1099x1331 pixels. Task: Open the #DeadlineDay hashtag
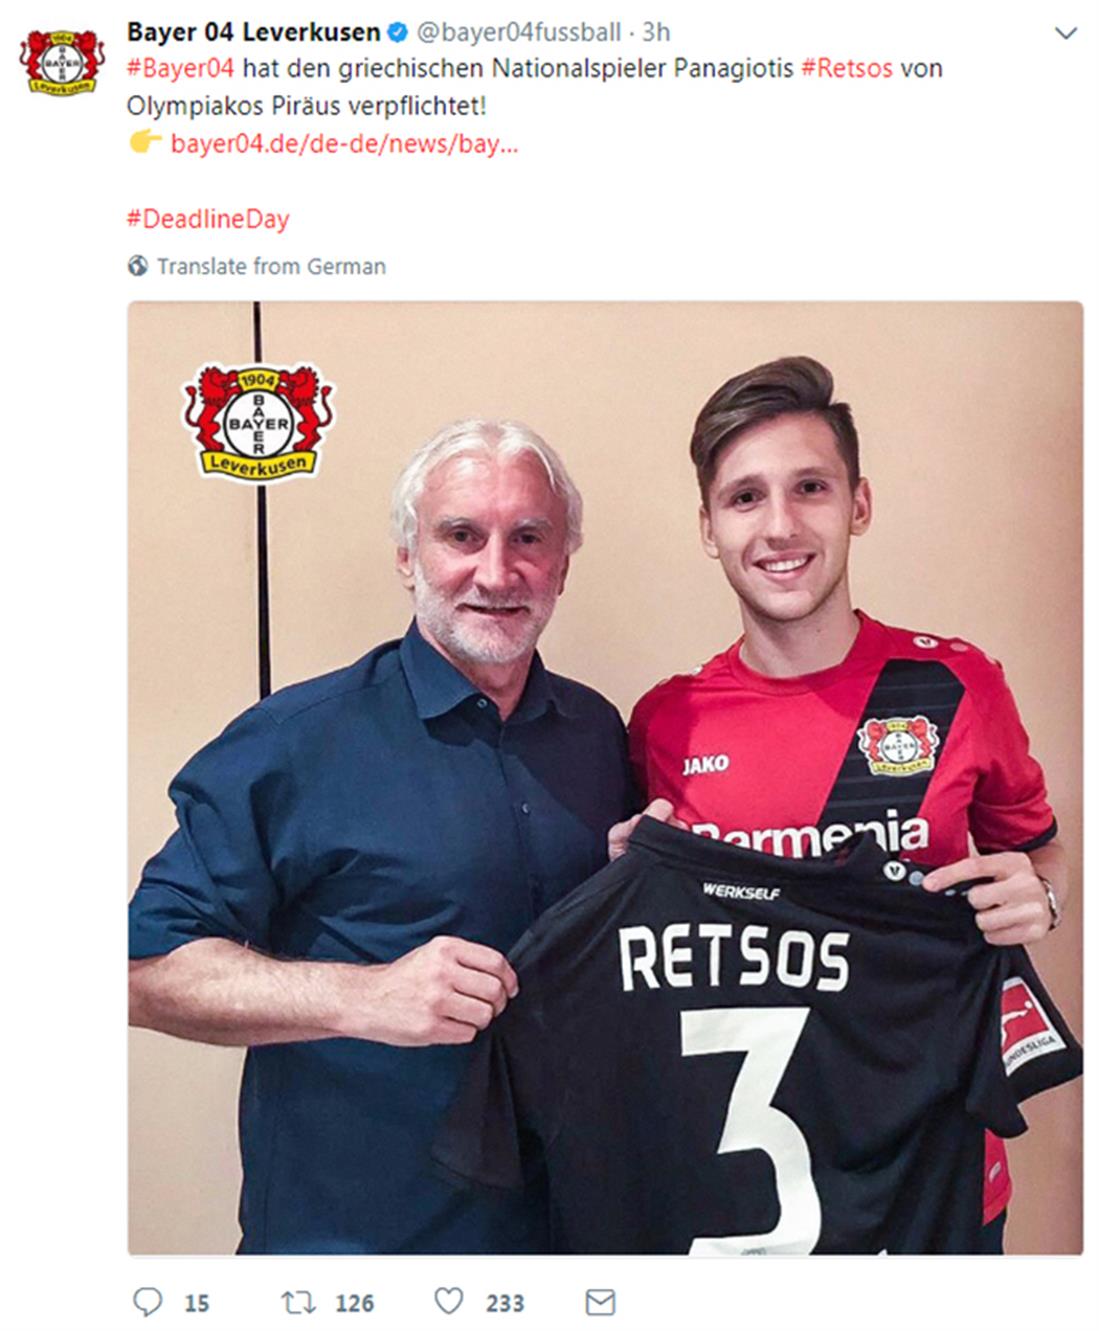[208, 219]
